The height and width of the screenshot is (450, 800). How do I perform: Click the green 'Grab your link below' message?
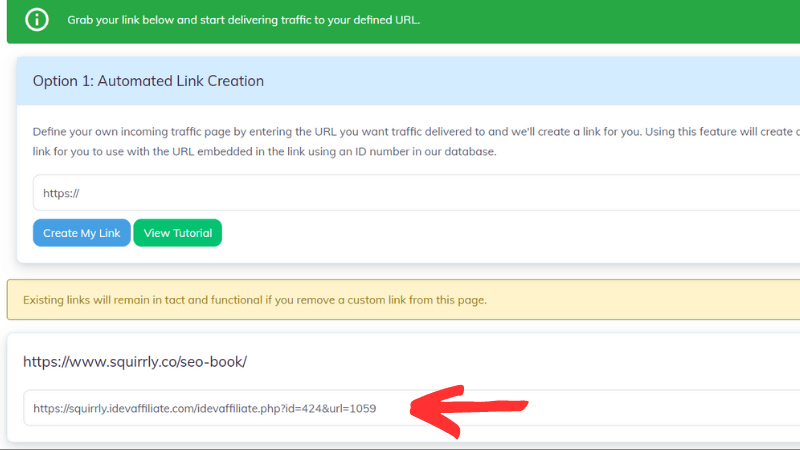coord(243,20)
